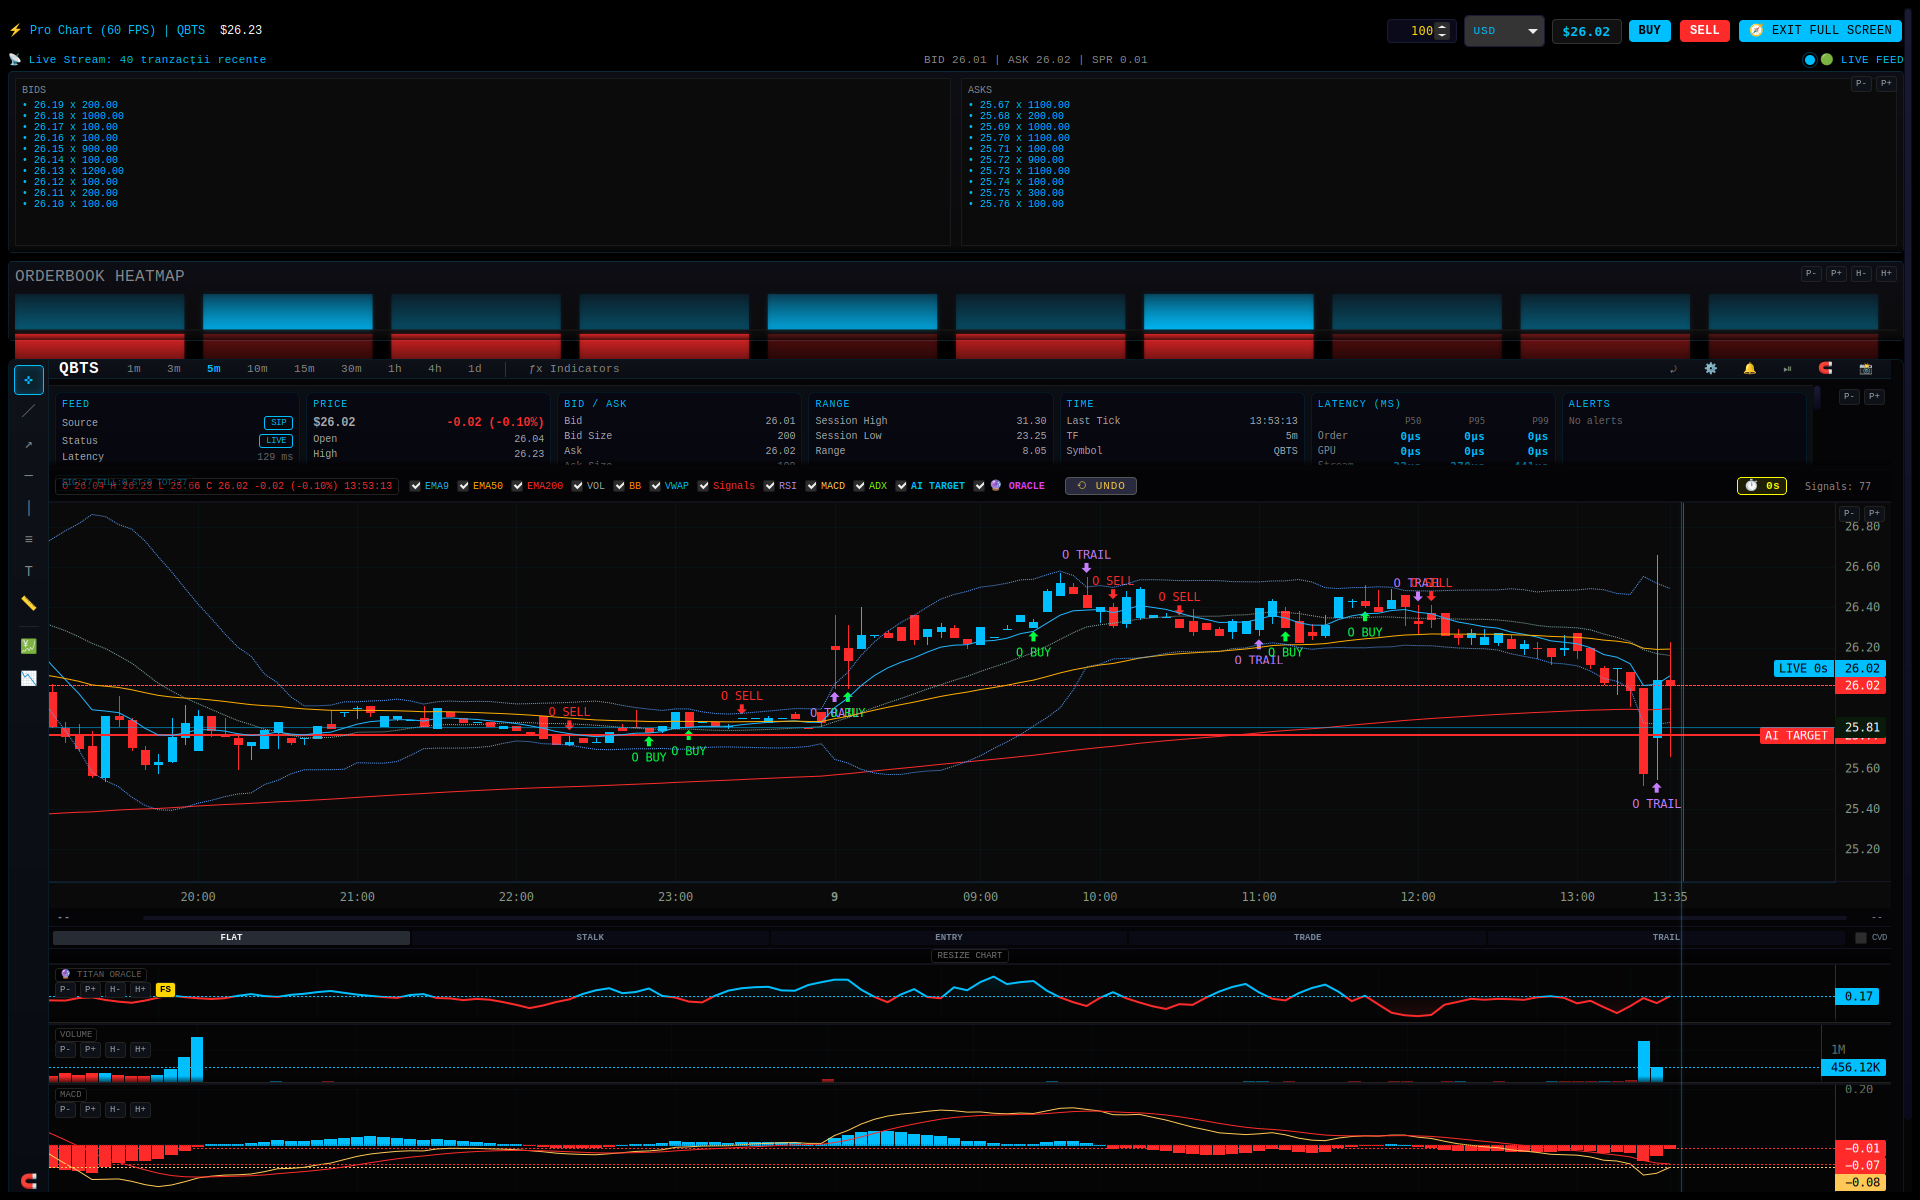Click EXIT FULL SCREEN button

pos(1820,30)
